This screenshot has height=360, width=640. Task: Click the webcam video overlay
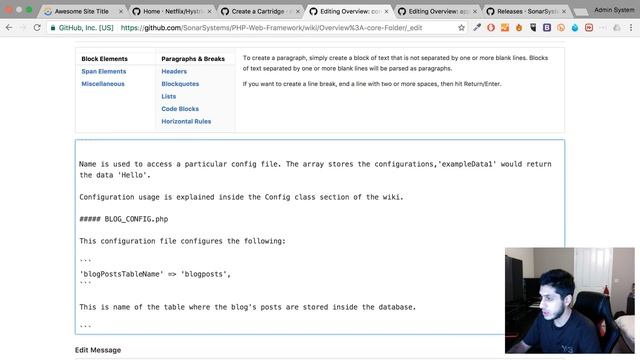[569, 300]
